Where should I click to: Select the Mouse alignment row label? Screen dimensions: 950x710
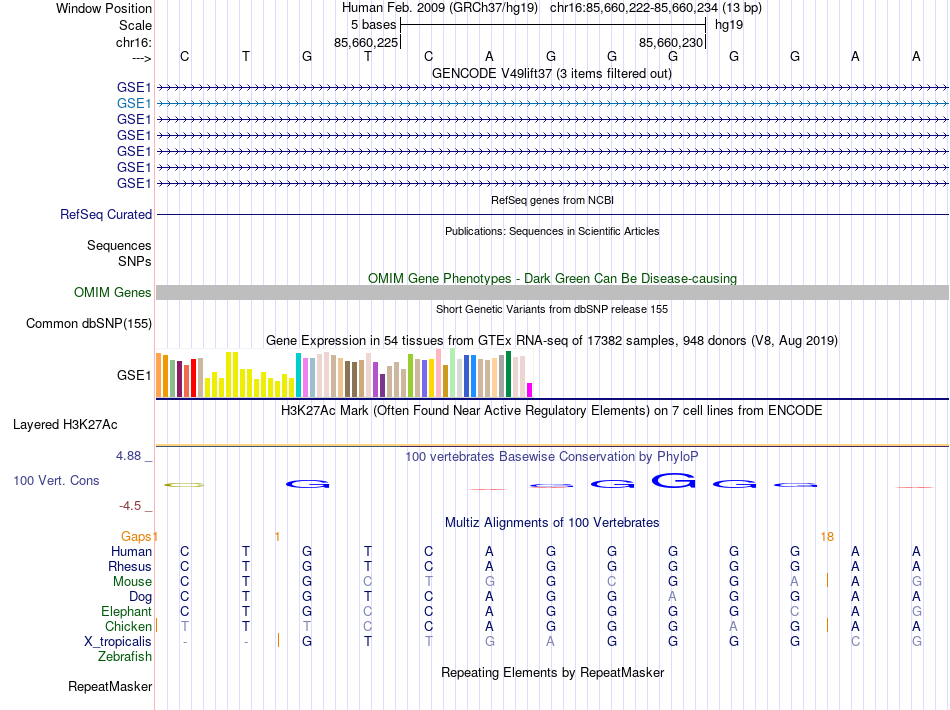pos(132,582)
